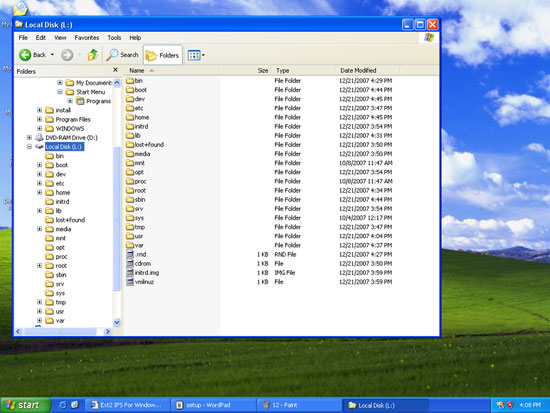
Task: Select the initrd.img file icon
Action: click(130, 273)
